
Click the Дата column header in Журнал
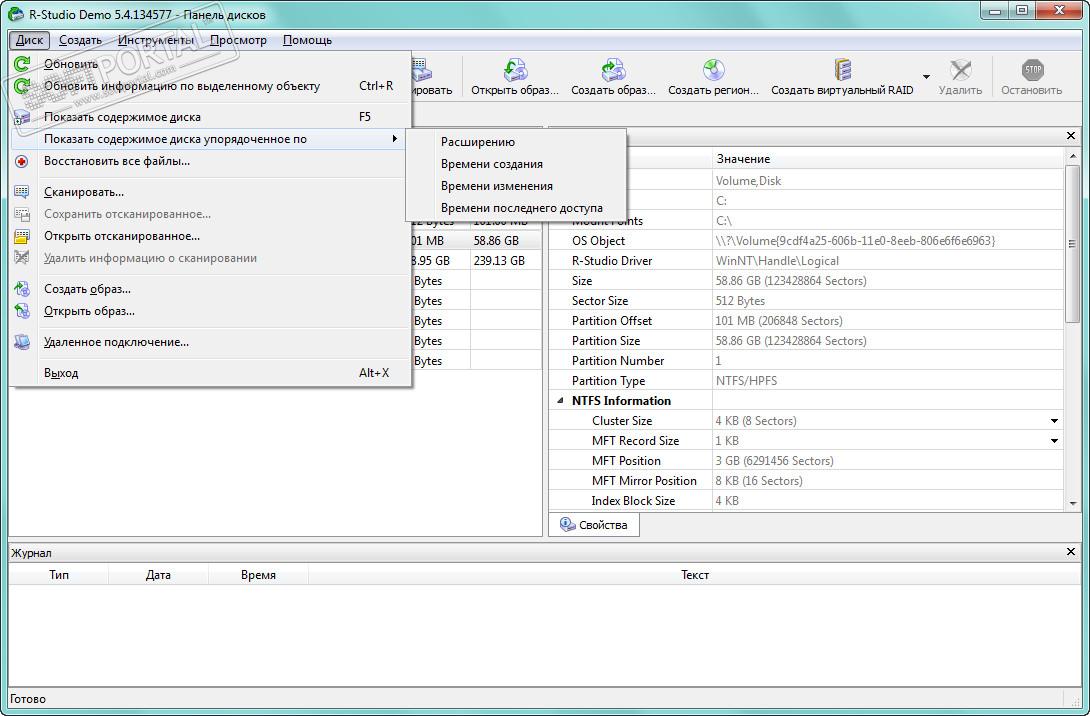(158, 575)
